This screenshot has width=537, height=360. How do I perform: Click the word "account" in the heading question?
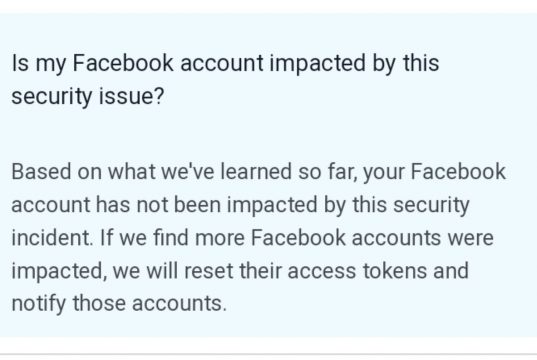pos(222,64)
